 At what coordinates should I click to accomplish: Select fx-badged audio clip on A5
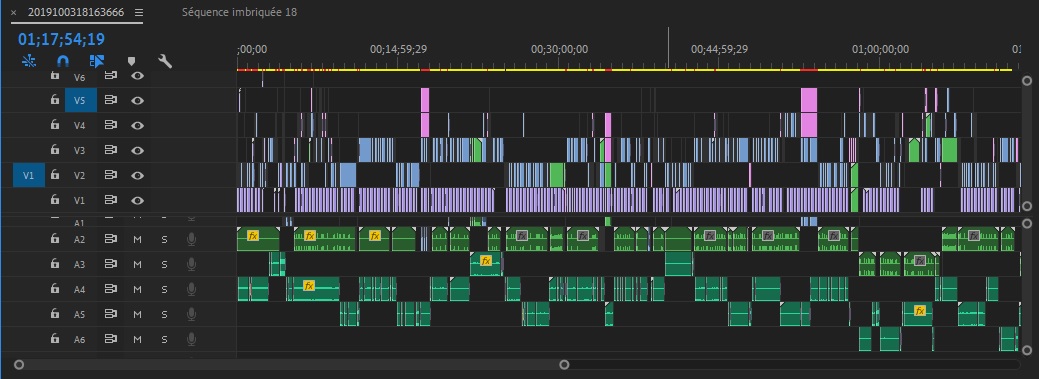click(x=918, y=314)
